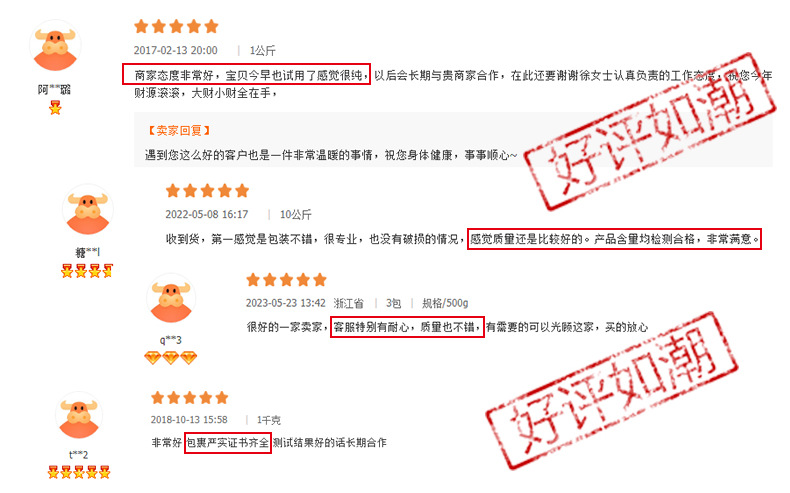The image size is (790, 493).
Task: Click the five-star rating of the 2022-05-08 review
Action: pos(208,191)
